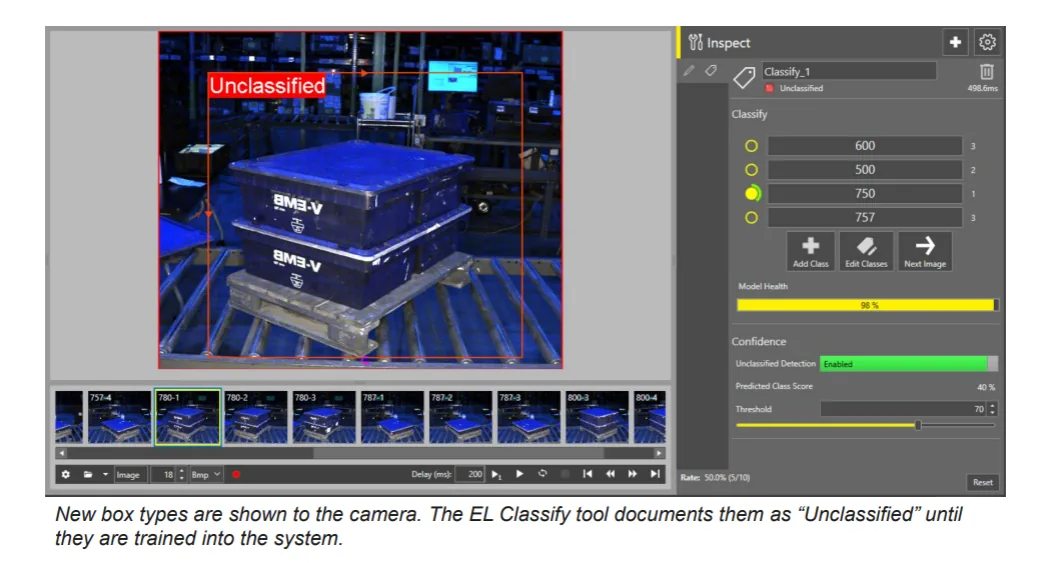1042x563 pixels.
Task: Click the Threshold value field showing 70
Action: 904,409
